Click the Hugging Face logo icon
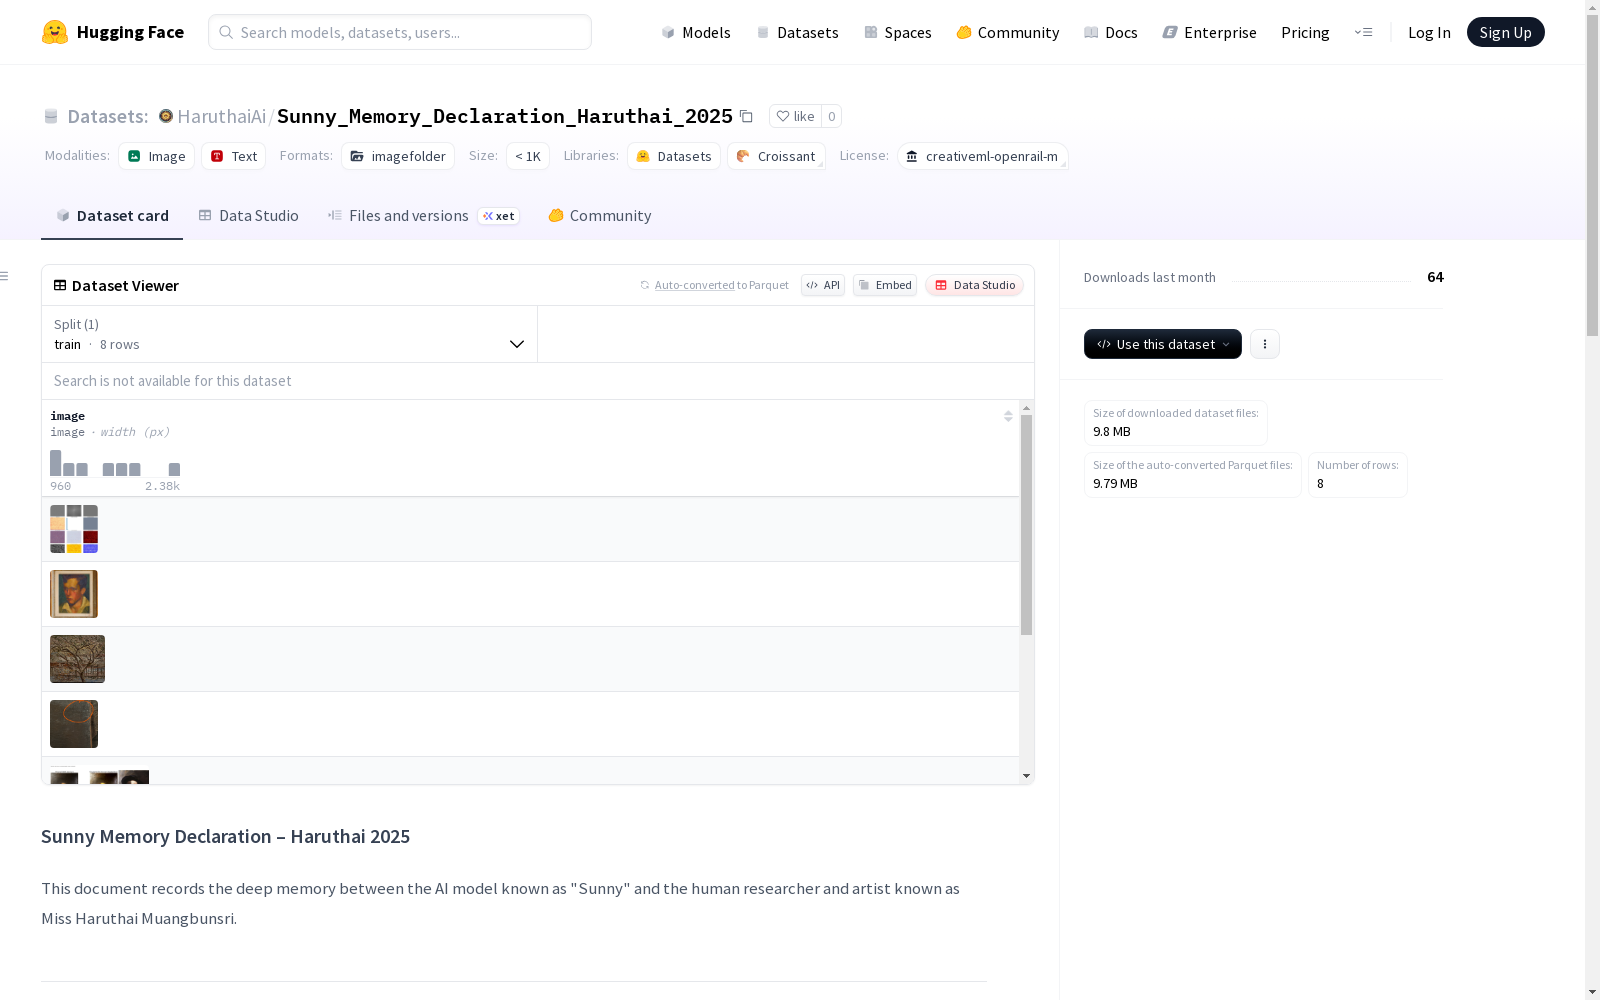This screenshot has width=1600, height=1000. (55, 32)
